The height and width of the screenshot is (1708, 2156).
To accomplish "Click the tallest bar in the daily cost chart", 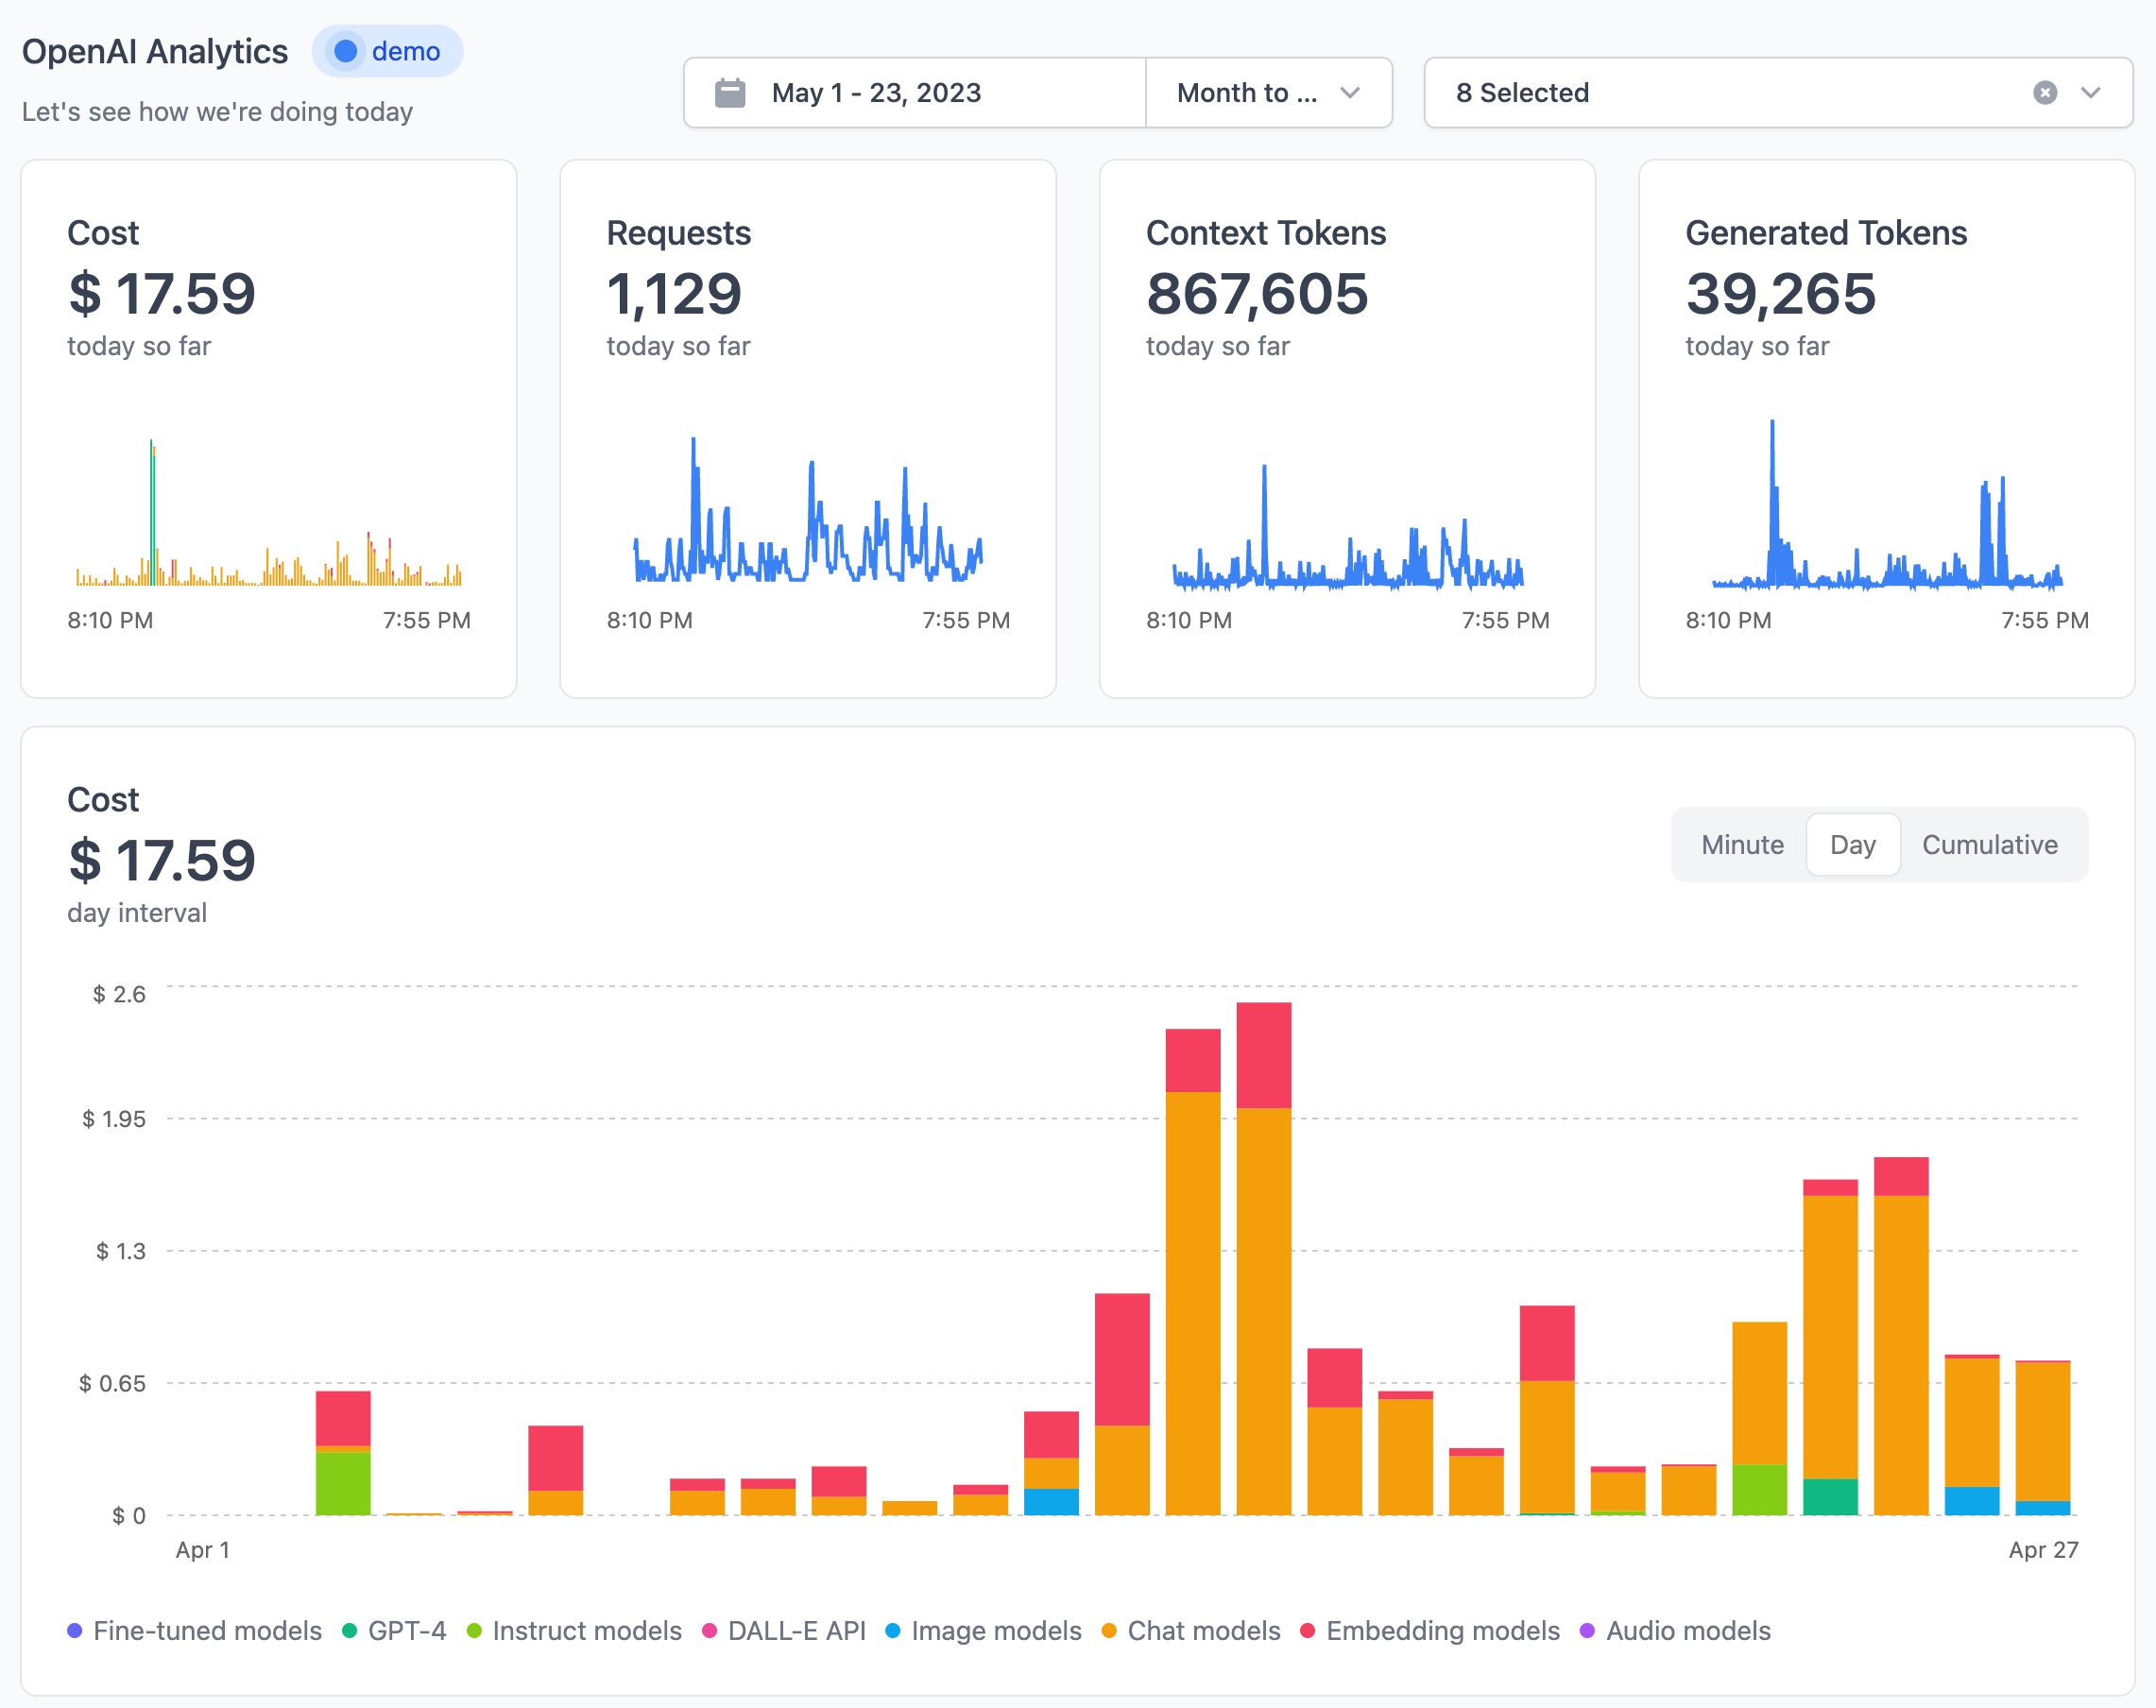I will [1264, 1259].
